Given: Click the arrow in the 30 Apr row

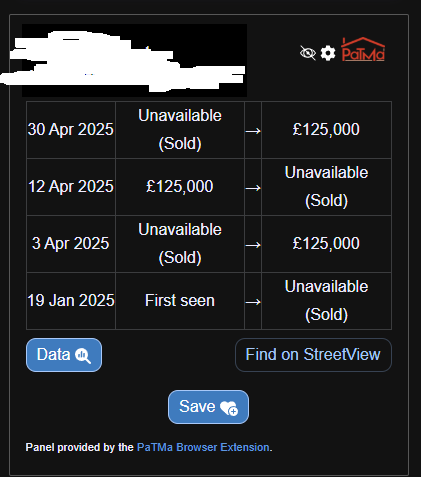Looking at the screenshot, I should coord(253,131).
